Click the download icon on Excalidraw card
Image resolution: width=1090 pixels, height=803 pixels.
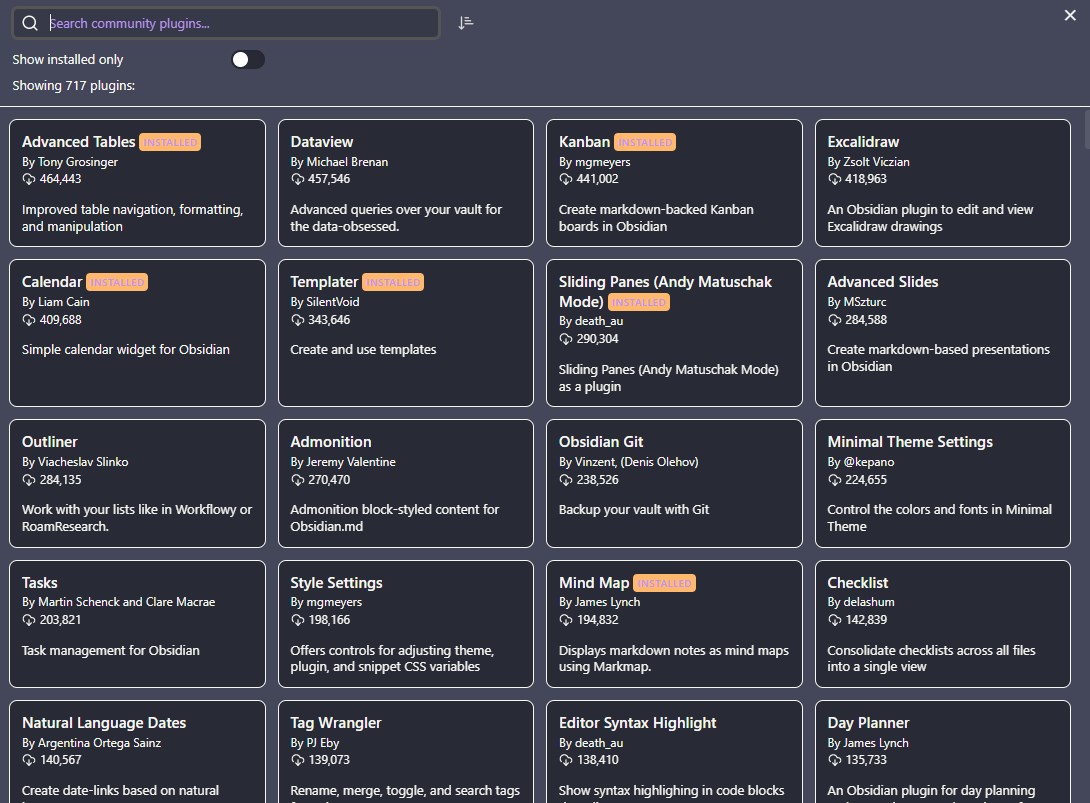(834, 179)
